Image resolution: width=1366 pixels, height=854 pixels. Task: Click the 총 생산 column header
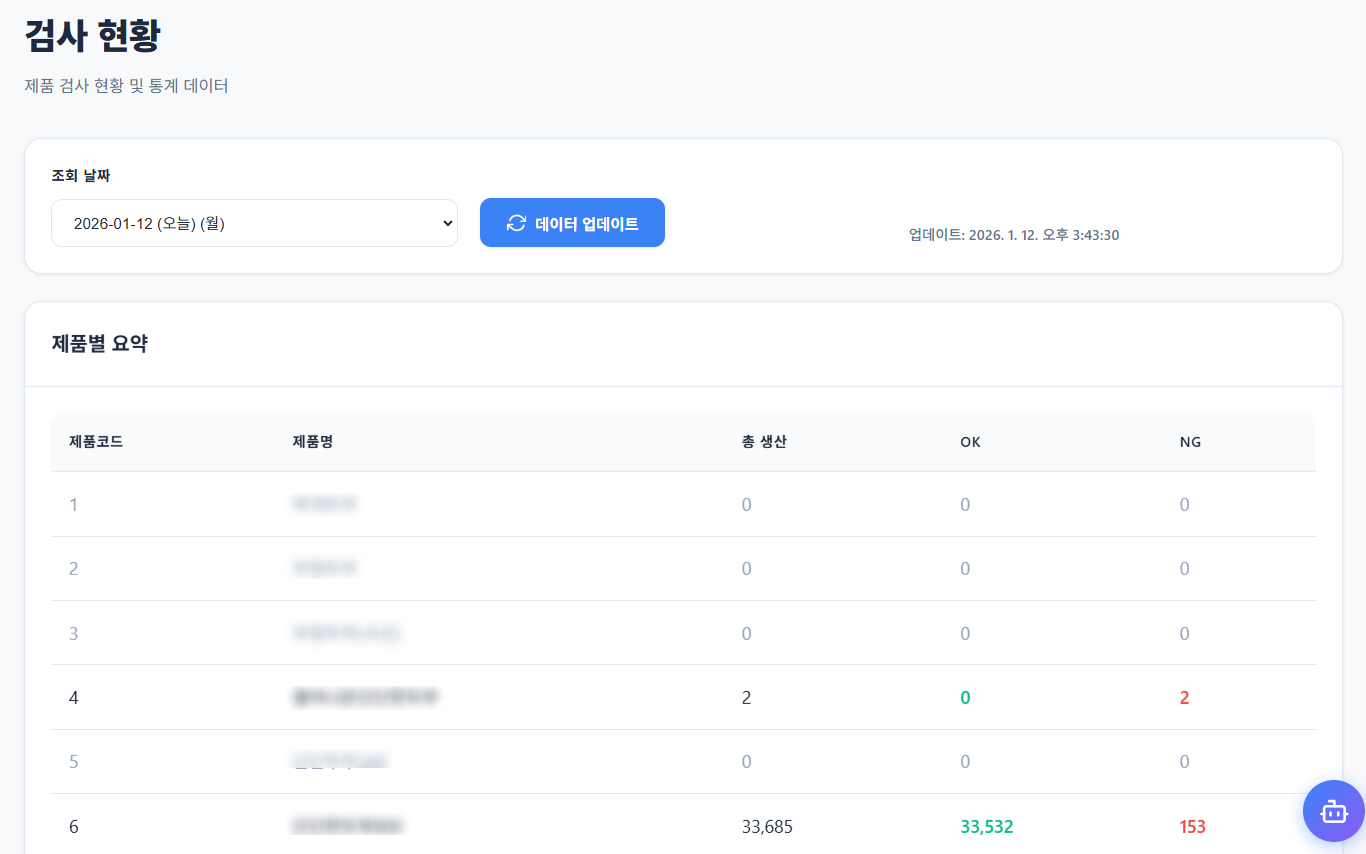[x=764, y=442]
